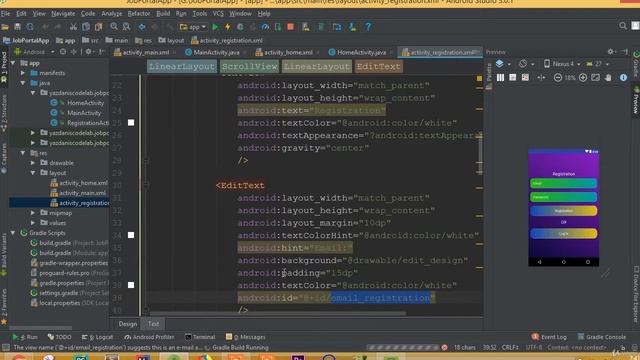The height and width of the screenshot is (360, 640).
Task: Click the blue warnings info icon in Preview
Action: click(623, 78)
